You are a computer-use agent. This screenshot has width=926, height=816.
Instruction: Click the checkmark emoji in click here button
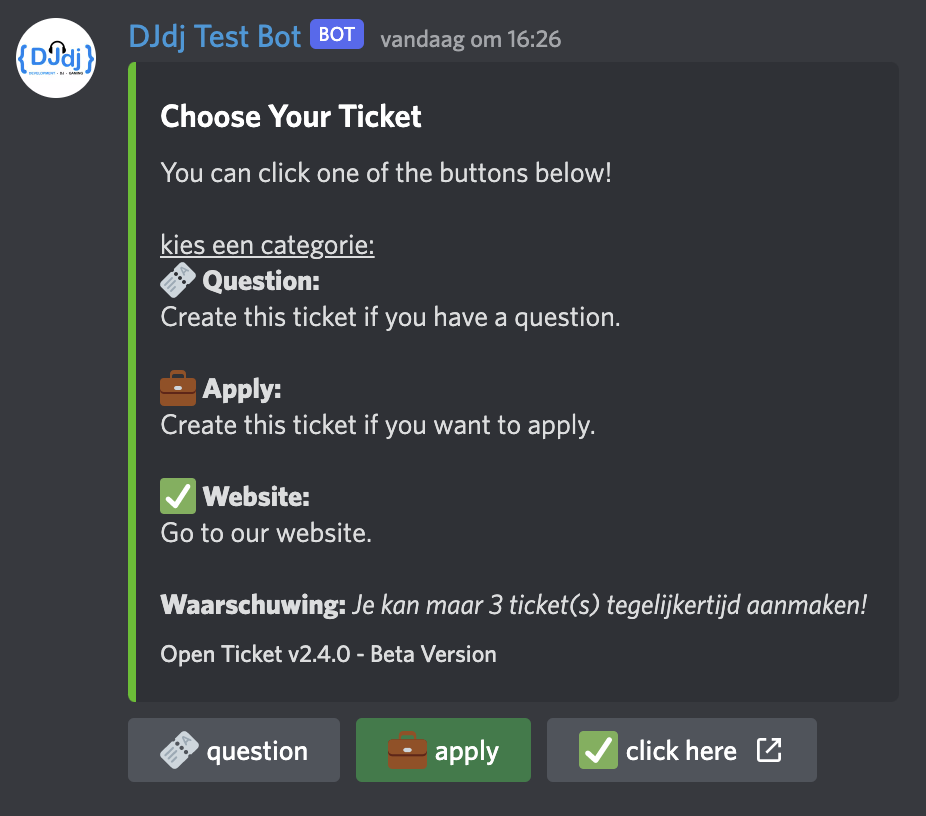pyautogui.click(x=598, y=750)
